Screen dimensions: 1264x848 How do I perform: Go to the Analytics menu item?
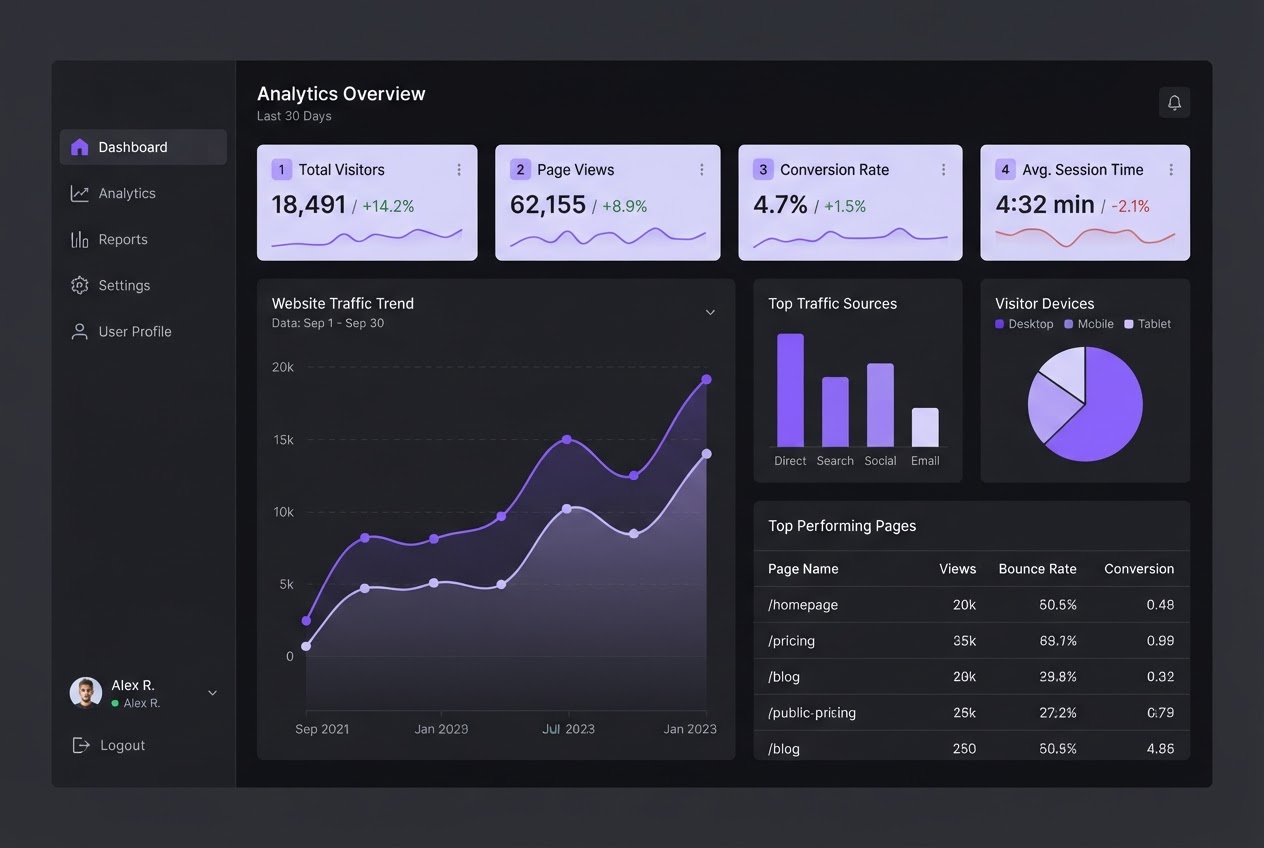click(x=143, y=193)
